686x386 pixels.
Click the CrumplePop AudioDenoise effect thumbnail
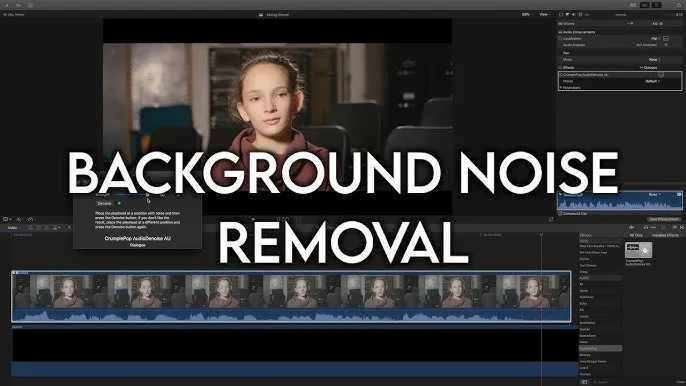click(x=638, y=250)
